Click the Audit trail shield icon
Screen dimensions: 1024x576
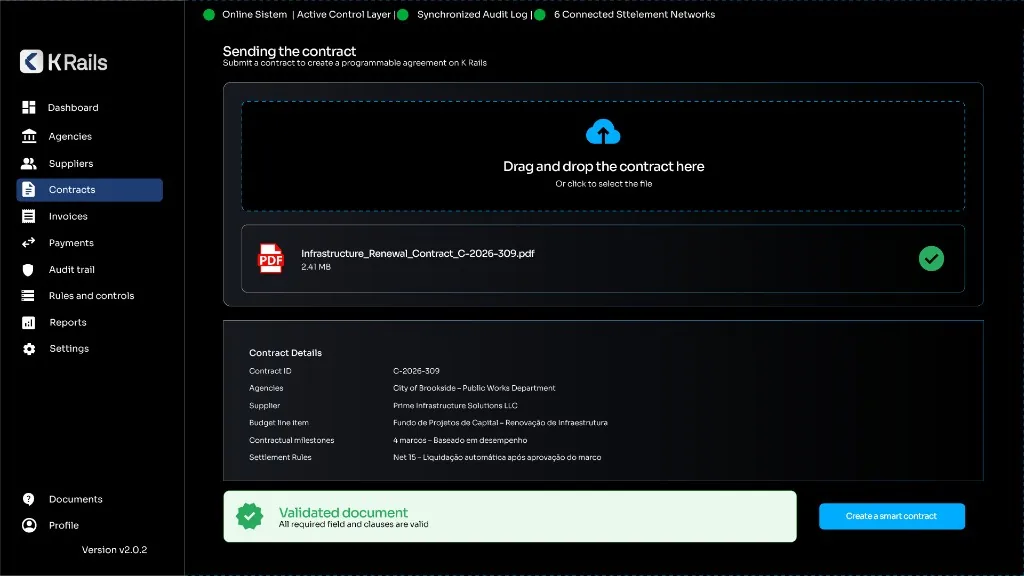click(x=28, y=269)
